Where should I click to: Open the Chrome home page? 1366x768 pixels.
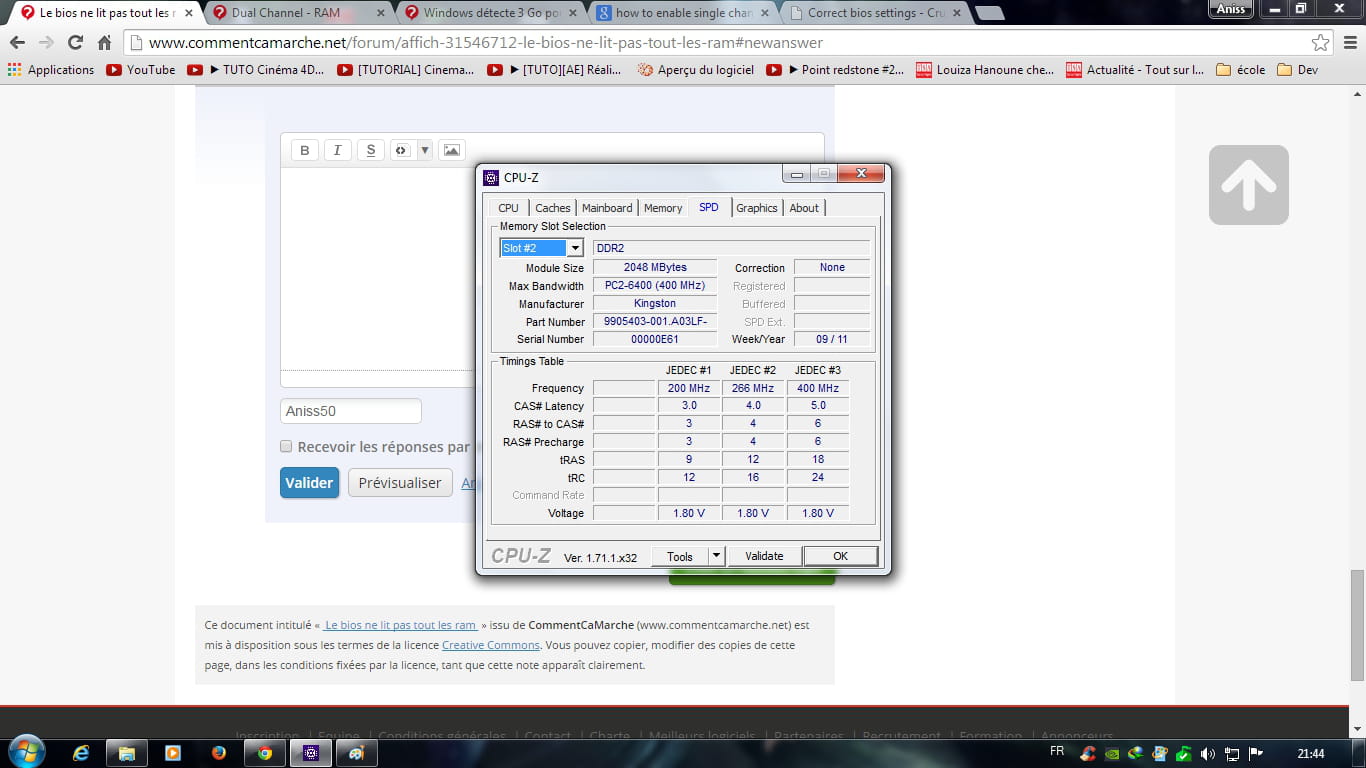tap(104, 43)
